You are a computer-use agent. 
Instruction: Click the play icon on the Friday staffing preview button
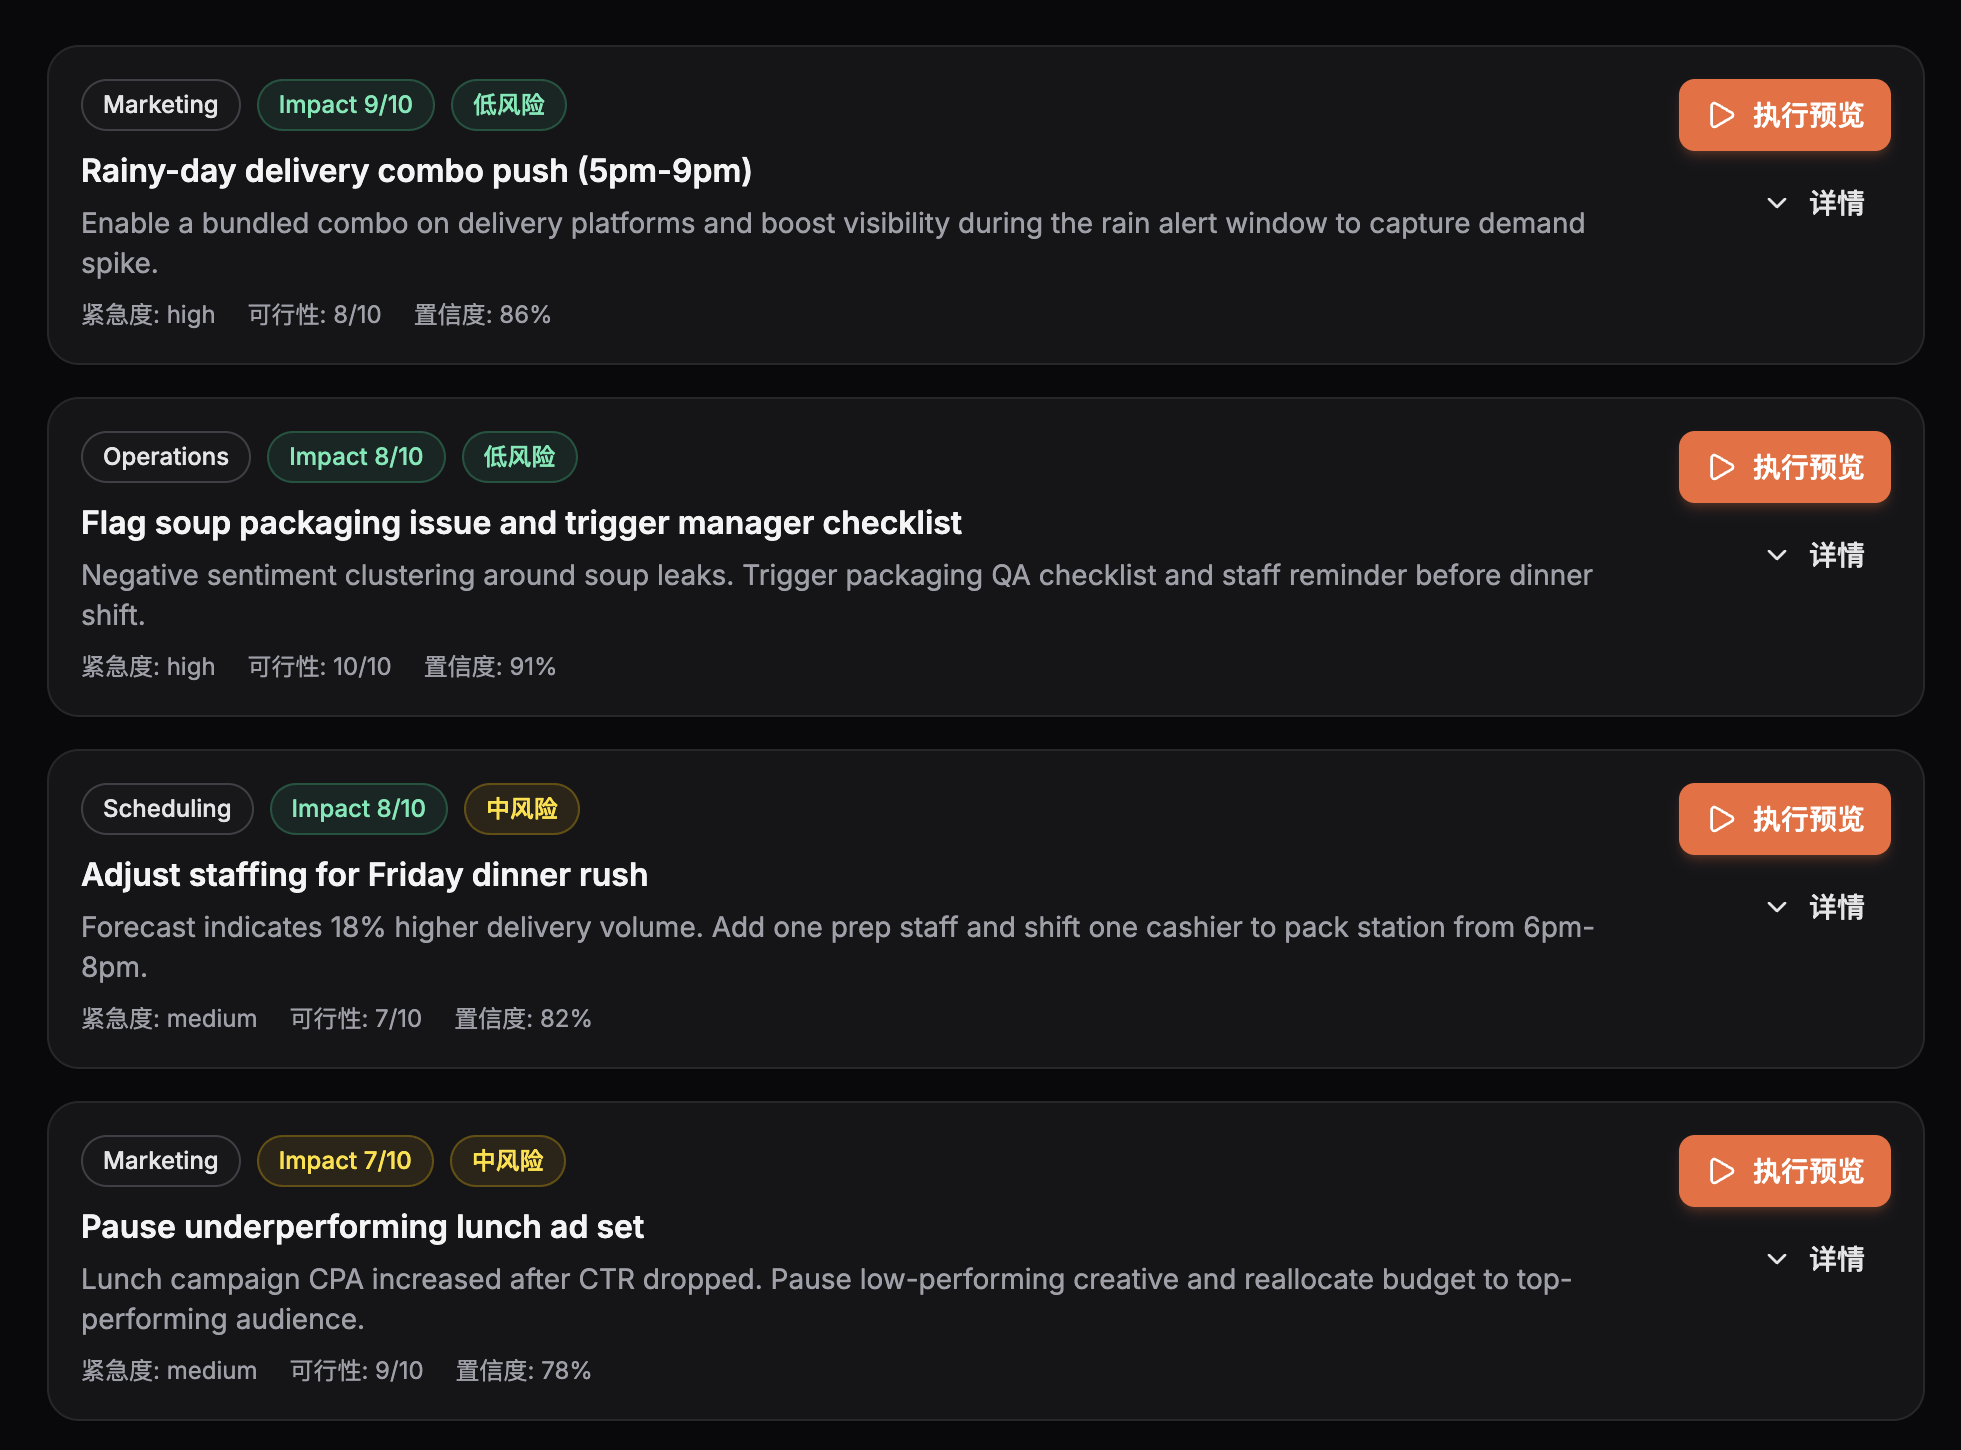point(1723,819)
